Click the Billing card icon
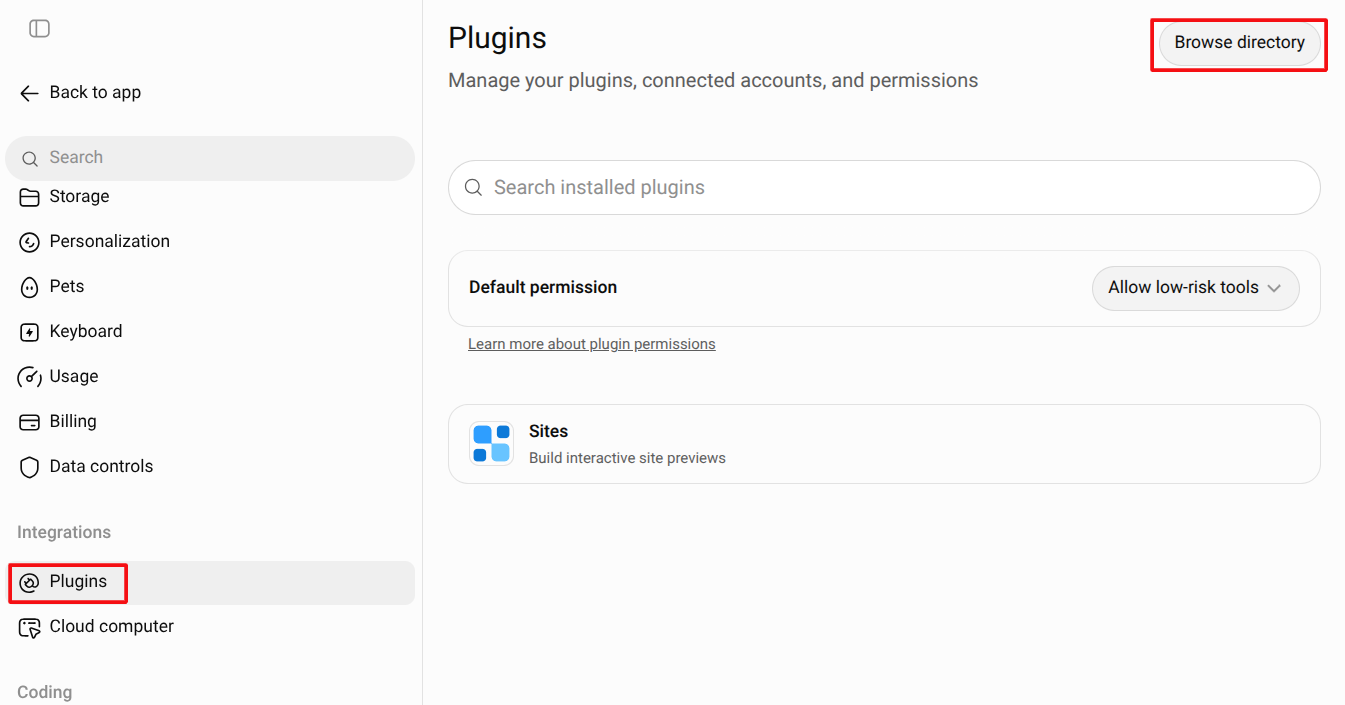This screenshot has height=705, width=1345. (x=30, y=422)
